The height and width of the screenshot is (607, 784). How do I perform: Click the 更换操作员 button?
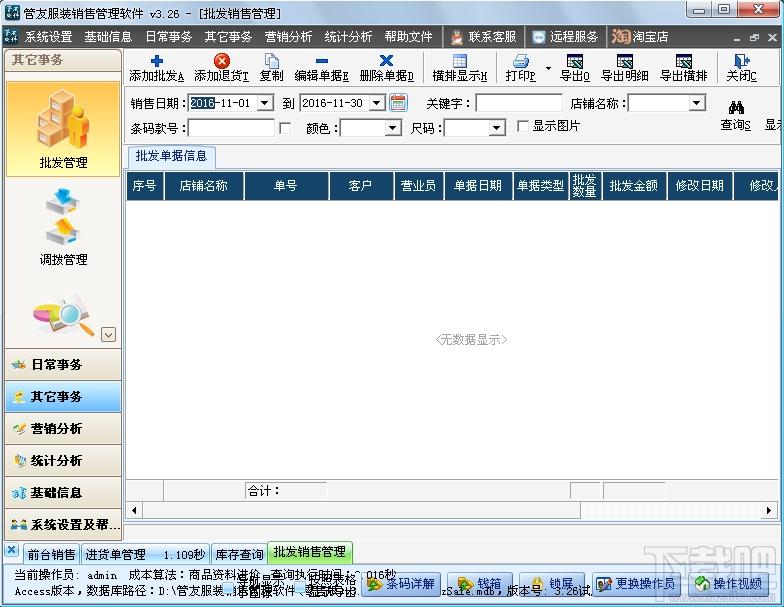pos(636,584)
